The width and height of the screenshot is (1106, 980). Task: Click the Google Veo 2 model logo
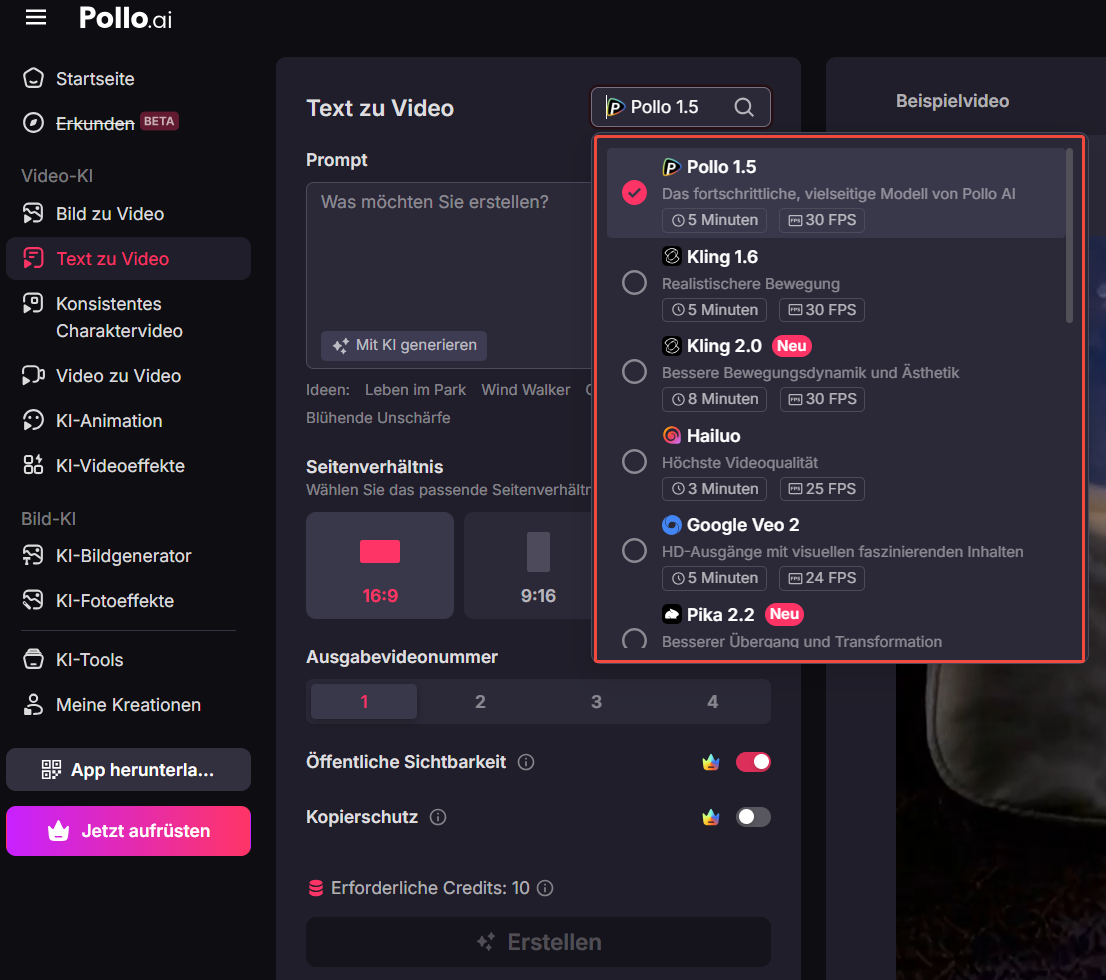click(x=672, y=525)
